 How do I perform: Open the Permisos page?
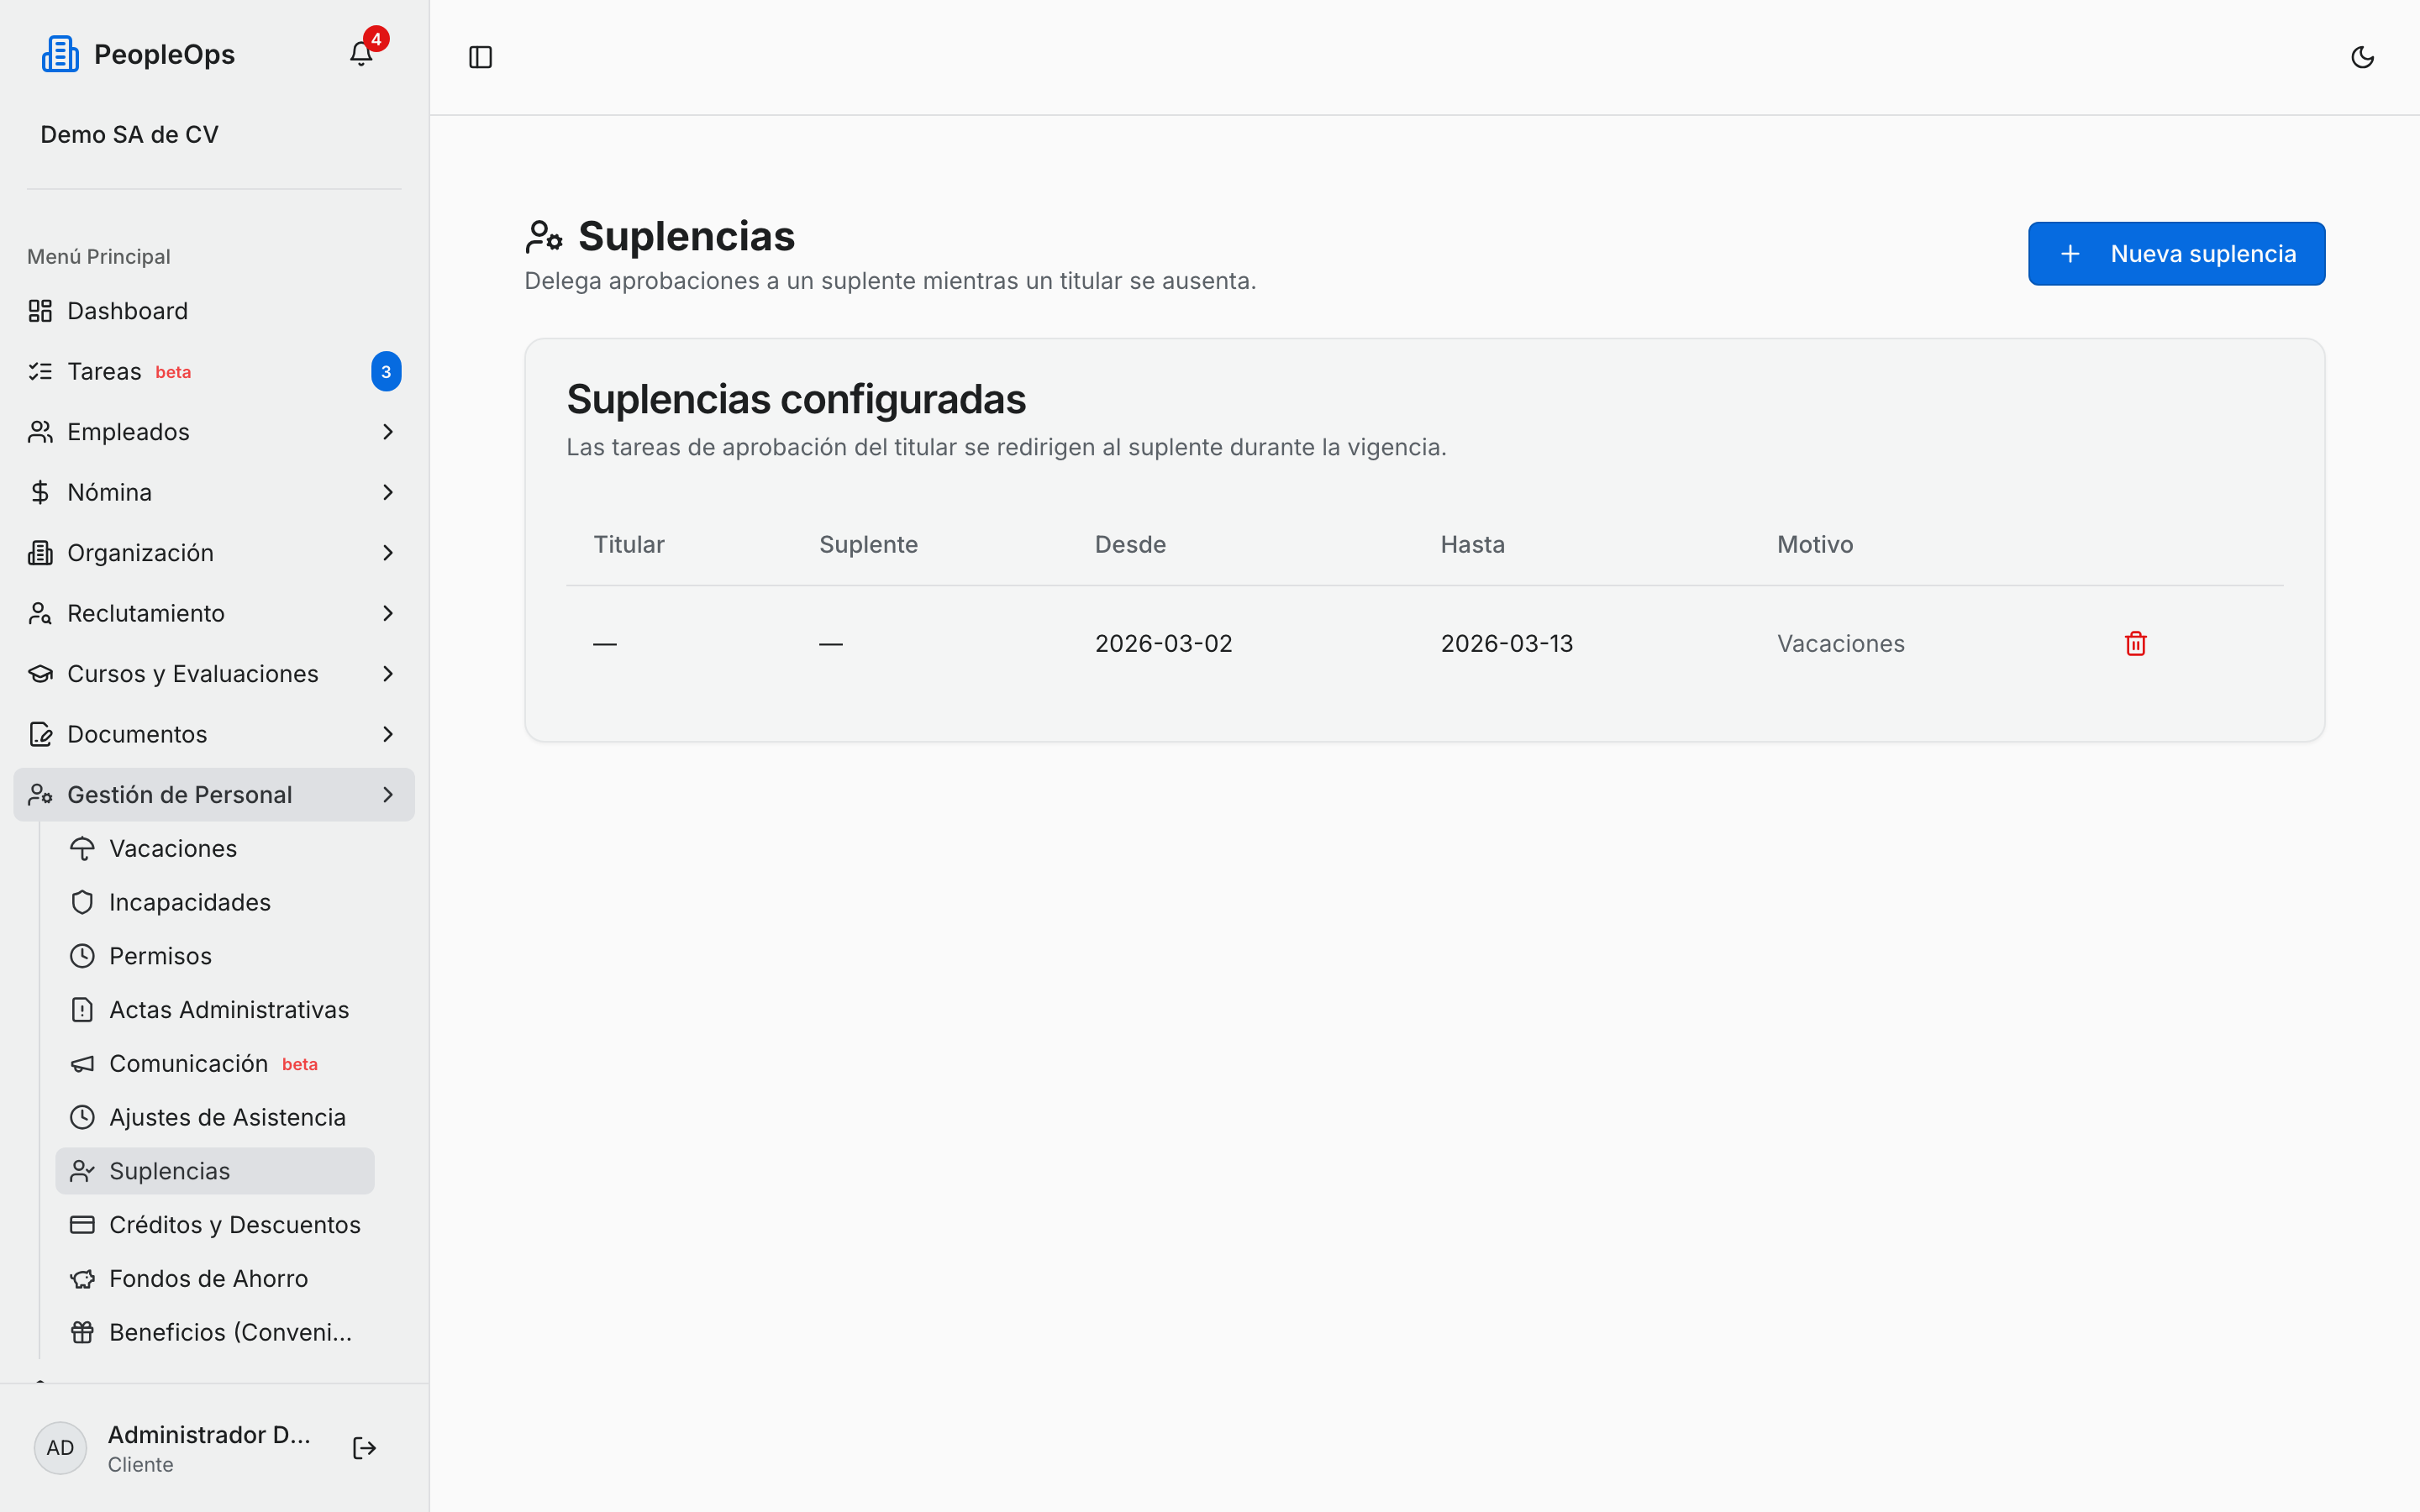click(x=215, y=956)
